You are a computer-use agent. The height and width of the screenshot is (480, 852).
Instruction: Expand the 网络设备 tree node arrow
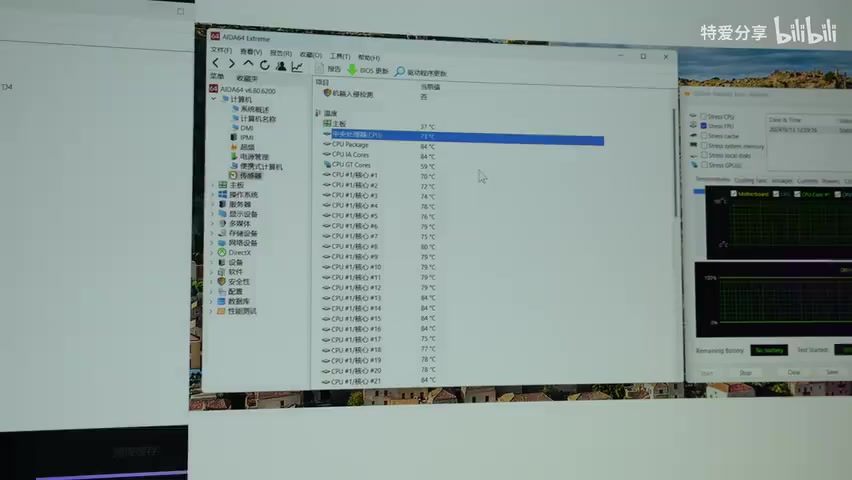pos(212,243)
